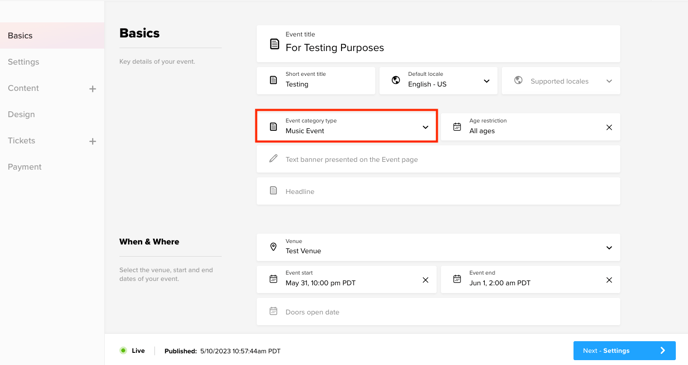688x365 pixels.
Task: Click the location pin icon beside Venue
Action: (x=273, y=247)
